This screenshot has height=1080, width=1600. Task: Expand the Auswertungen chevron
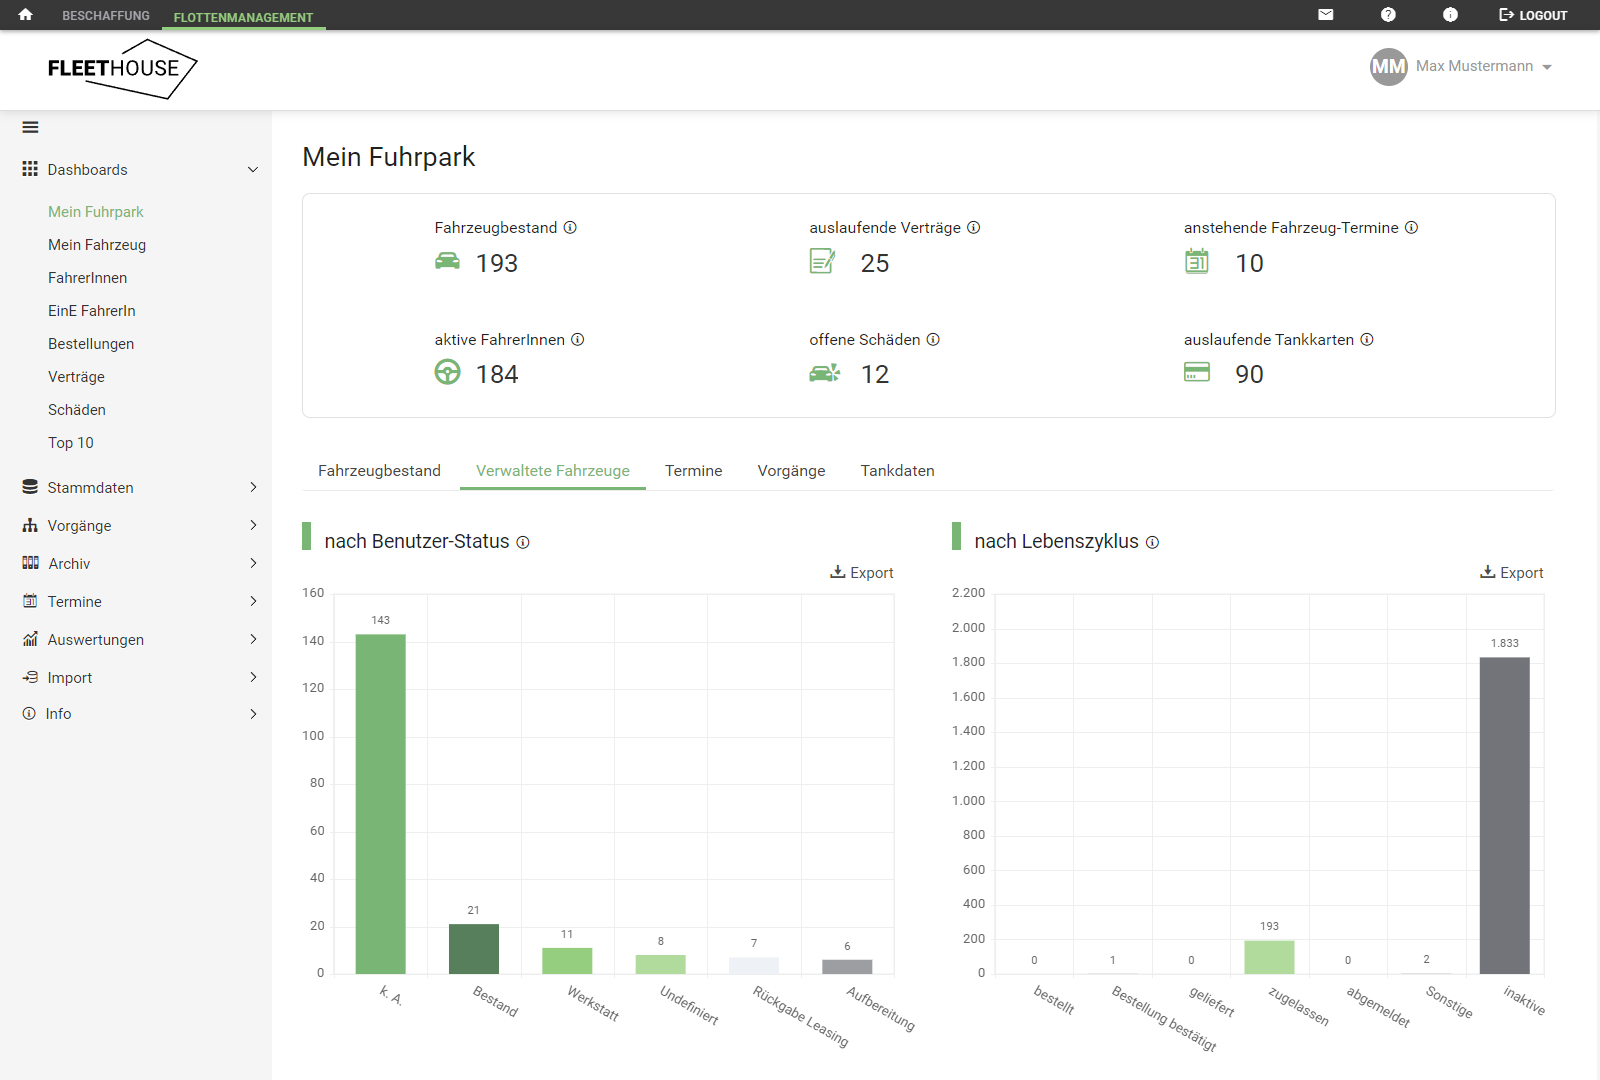tap(253, 639)
